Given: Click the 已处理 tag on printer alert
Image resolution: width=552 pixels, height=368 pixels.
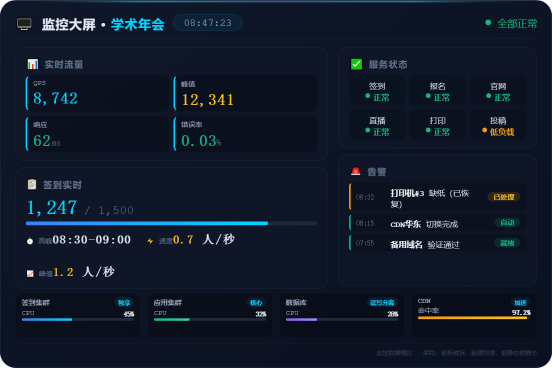Looking at the screenshot, I should pyautogui.click(x=504, y=197).
